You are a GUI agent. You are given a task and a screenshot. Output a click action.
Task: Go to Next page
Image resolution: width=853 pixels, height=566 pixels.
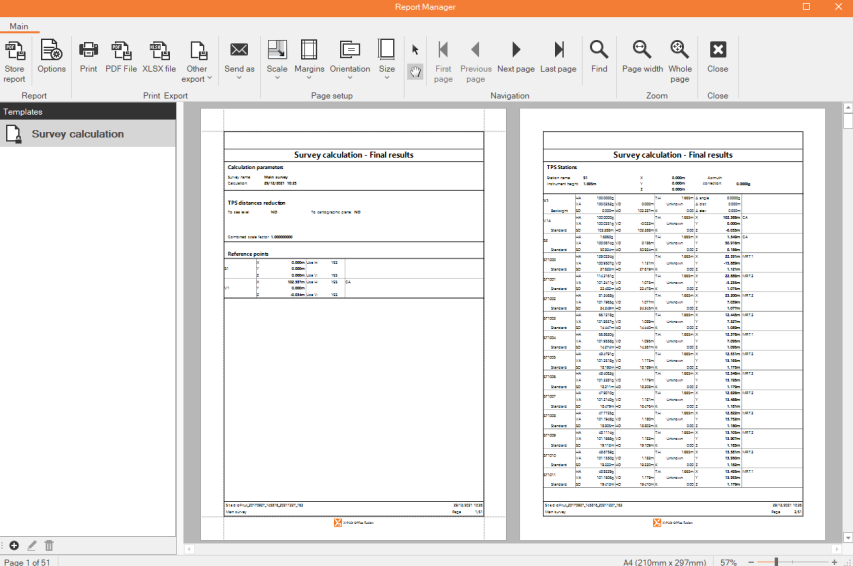[x=515, y=58]
